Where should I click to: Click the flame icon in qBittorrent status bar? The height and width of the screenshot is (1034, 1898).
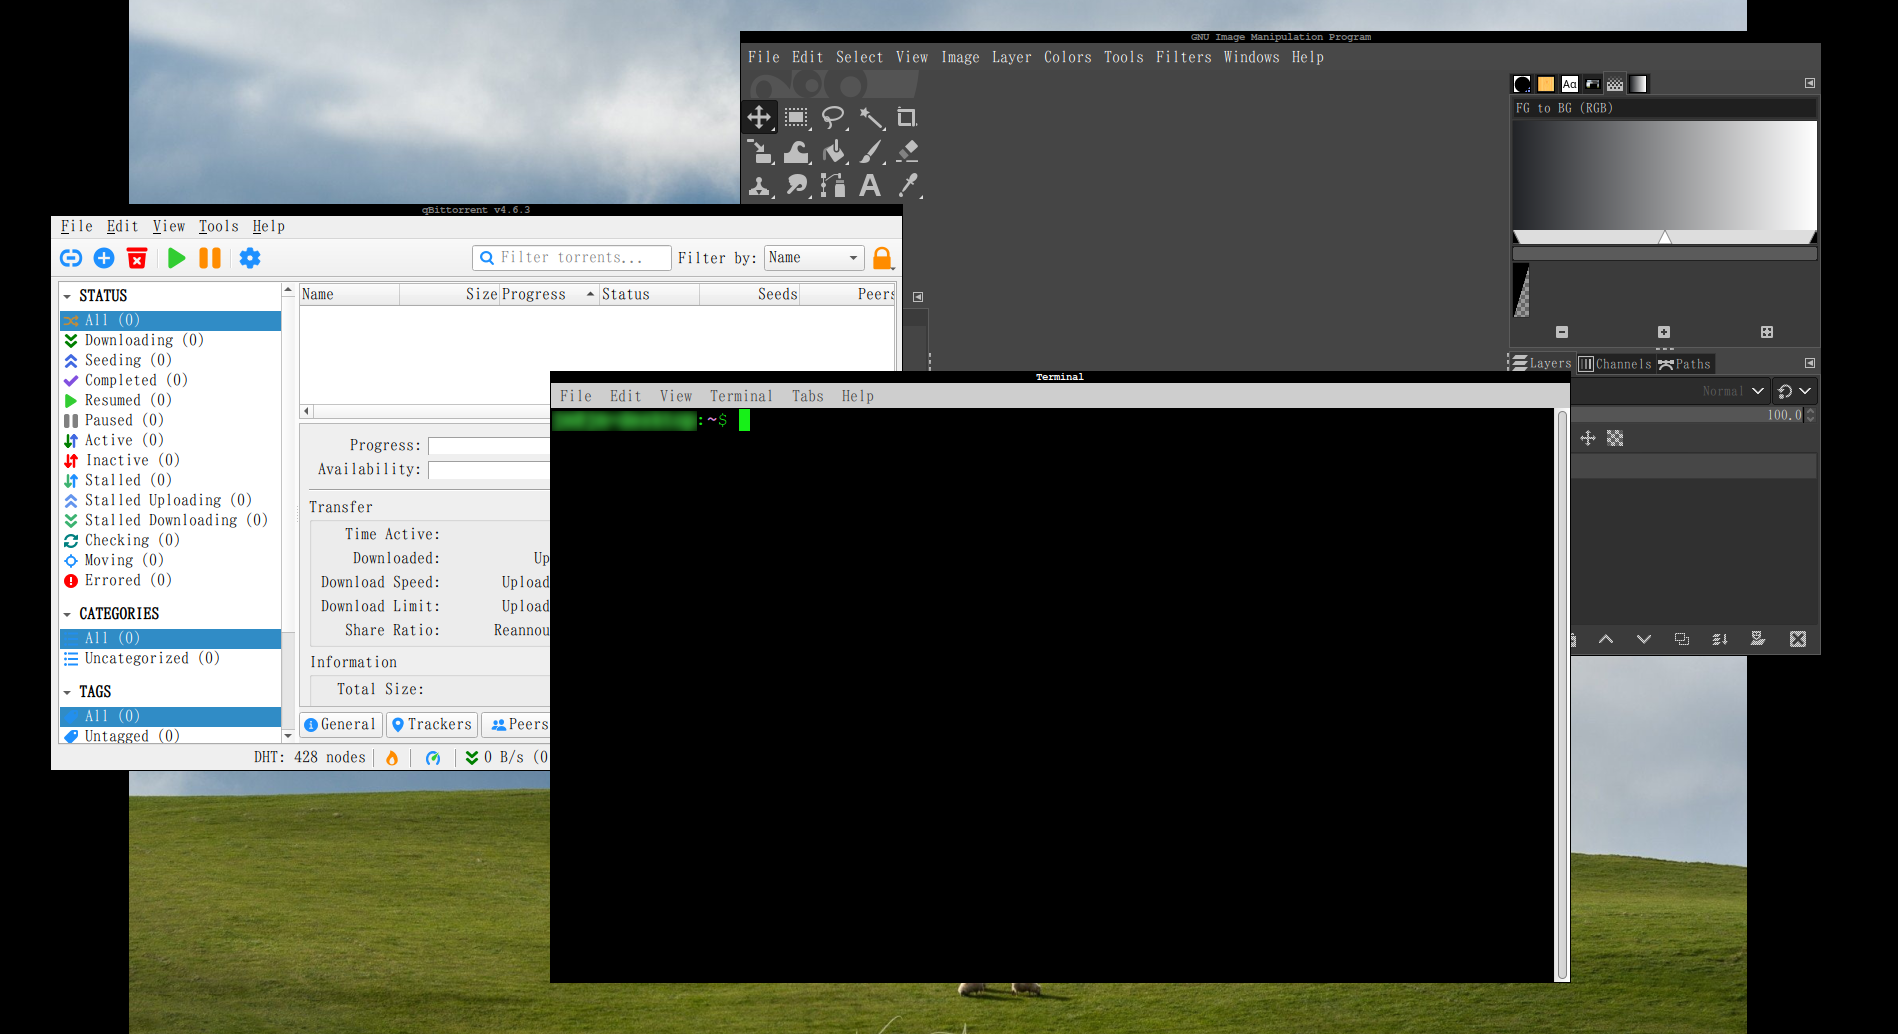point(392,758)
